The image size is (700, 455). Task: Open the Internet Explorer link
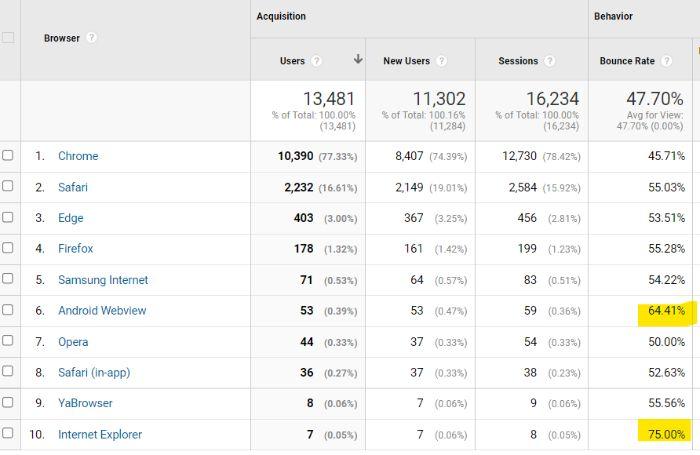tap(100, 434)
